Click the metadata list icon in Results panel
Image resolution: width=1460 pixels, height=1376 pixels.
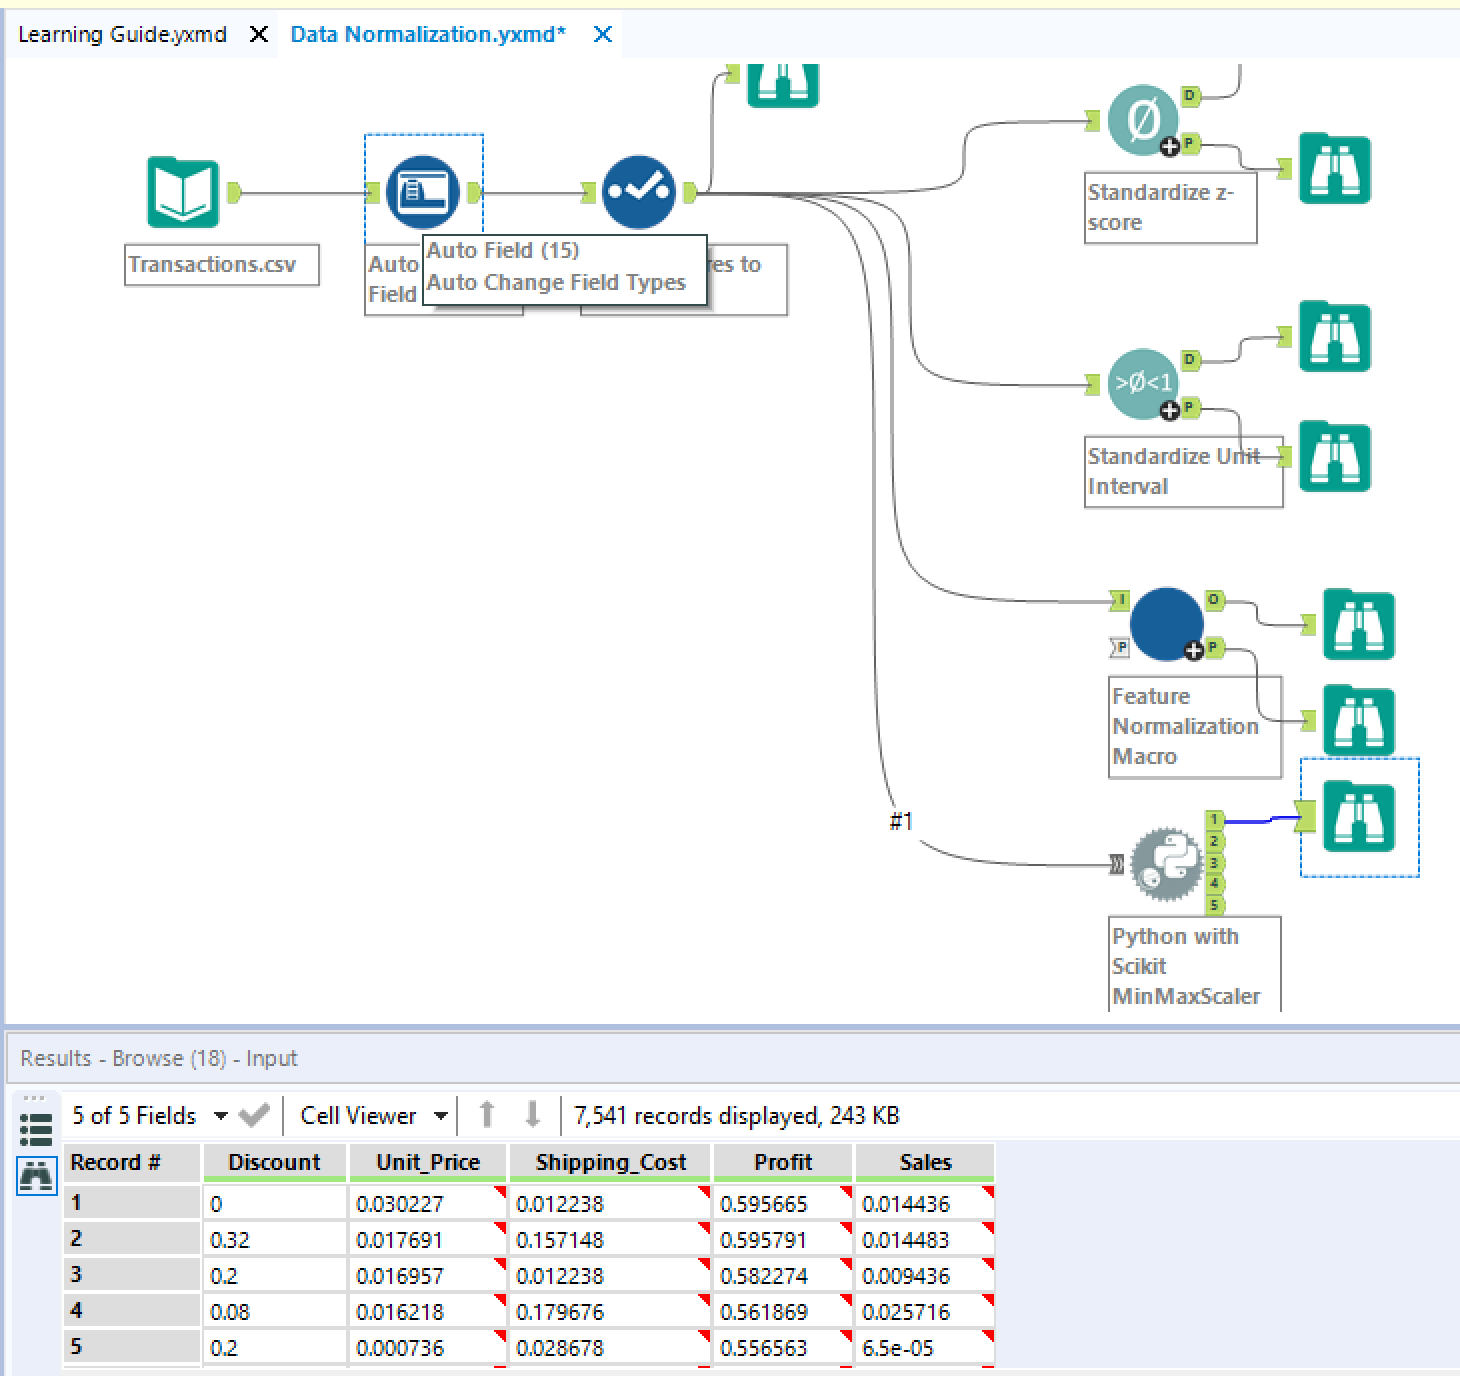coord(36,1128)
